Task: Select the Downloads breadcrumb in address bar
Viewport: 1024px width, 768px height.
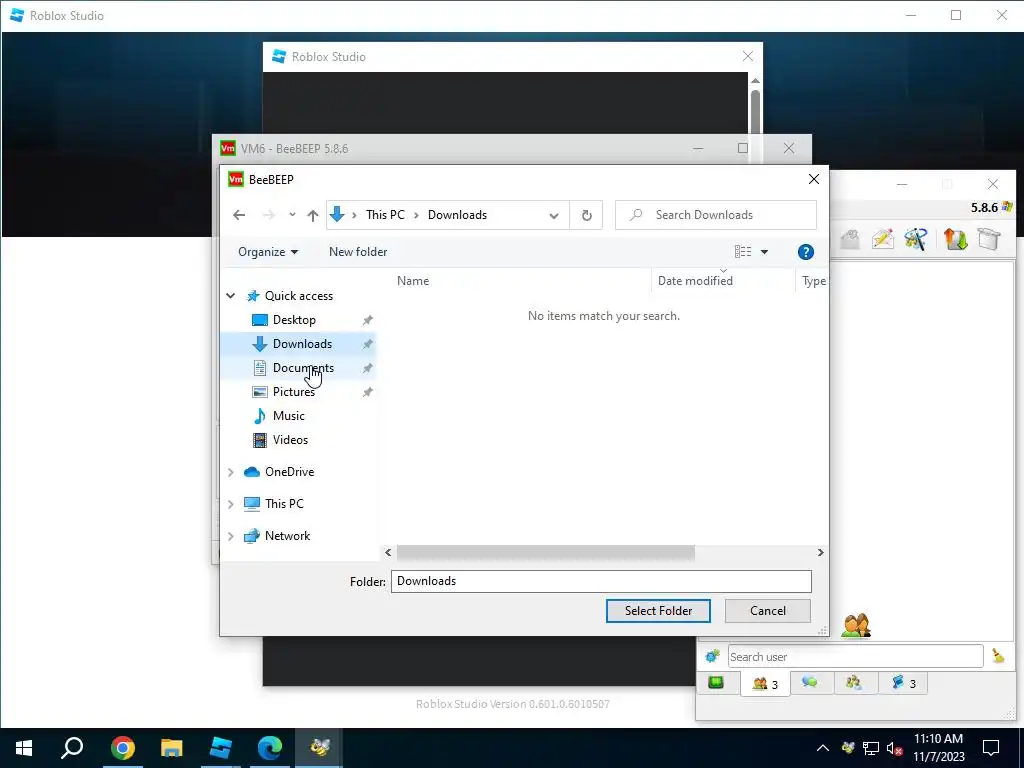Action: pos(457,215)
